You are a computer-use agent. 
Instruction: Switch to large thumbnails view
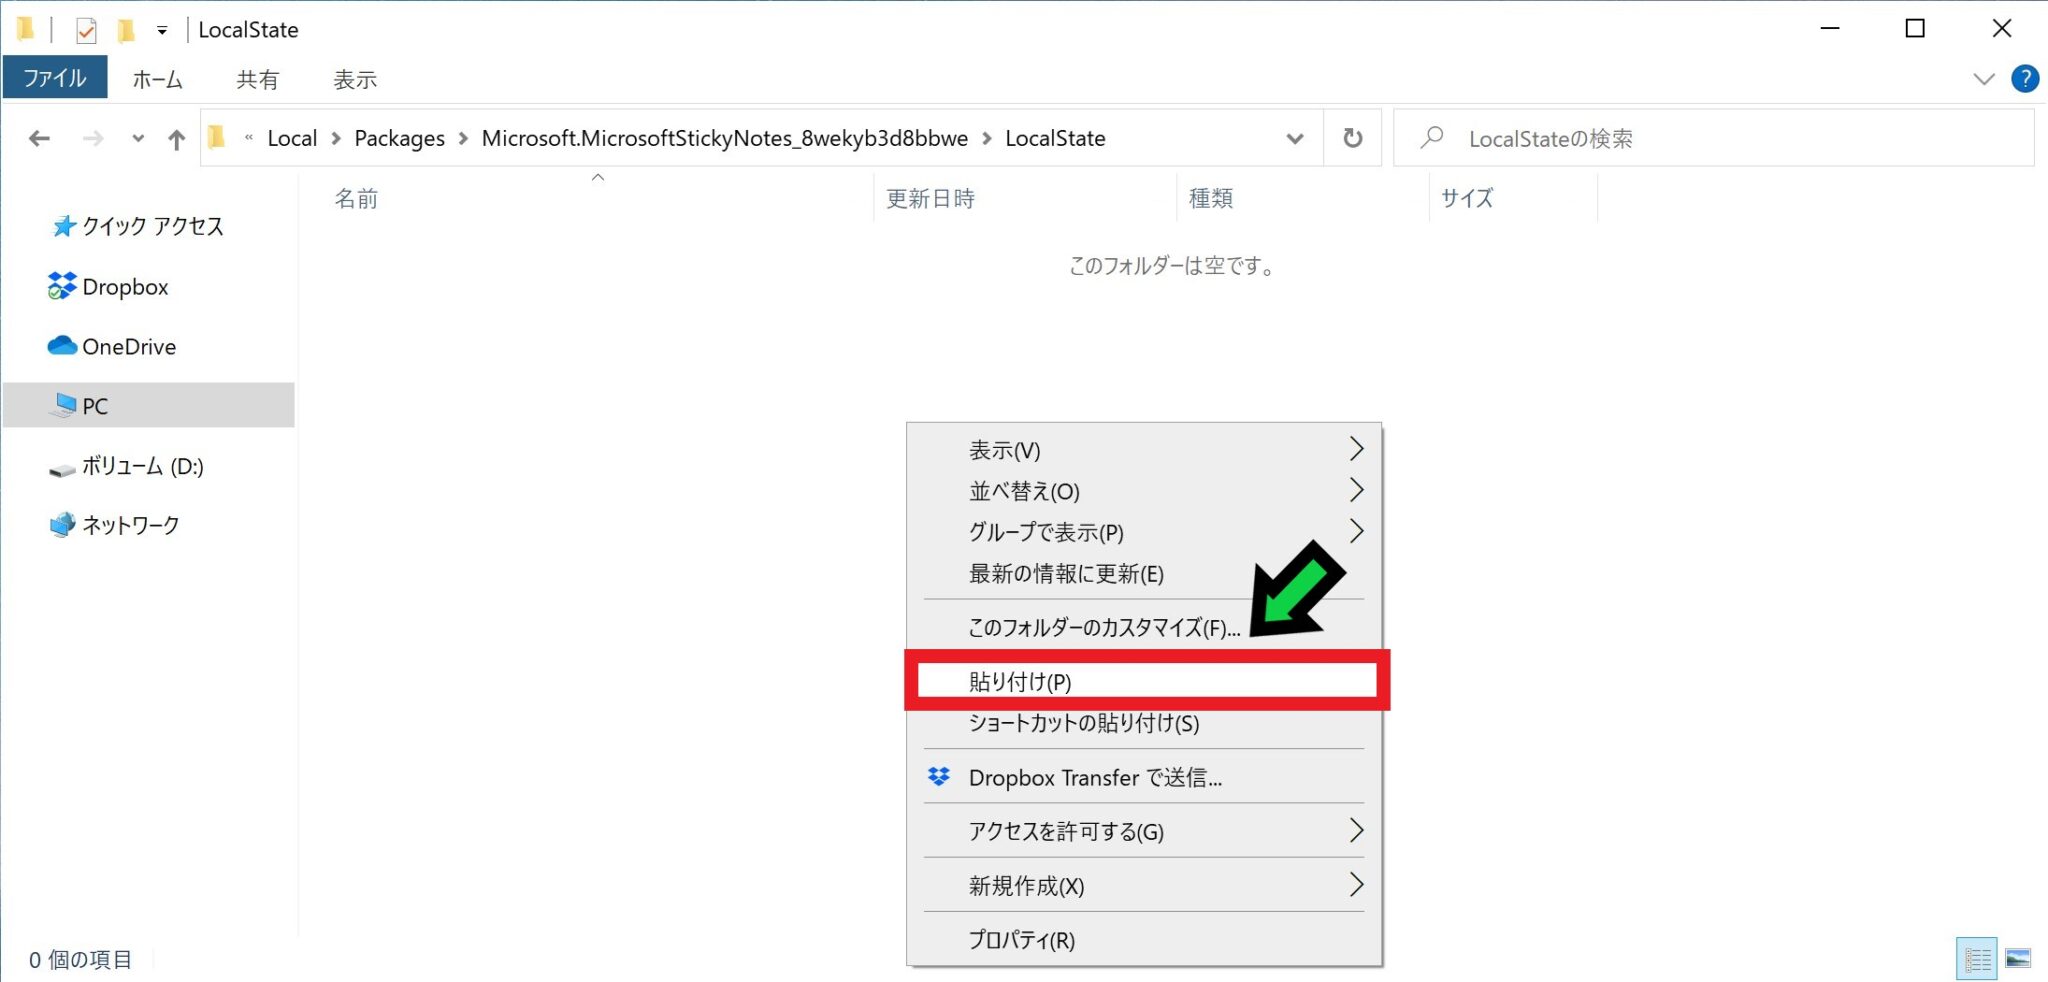[2018, 959]
